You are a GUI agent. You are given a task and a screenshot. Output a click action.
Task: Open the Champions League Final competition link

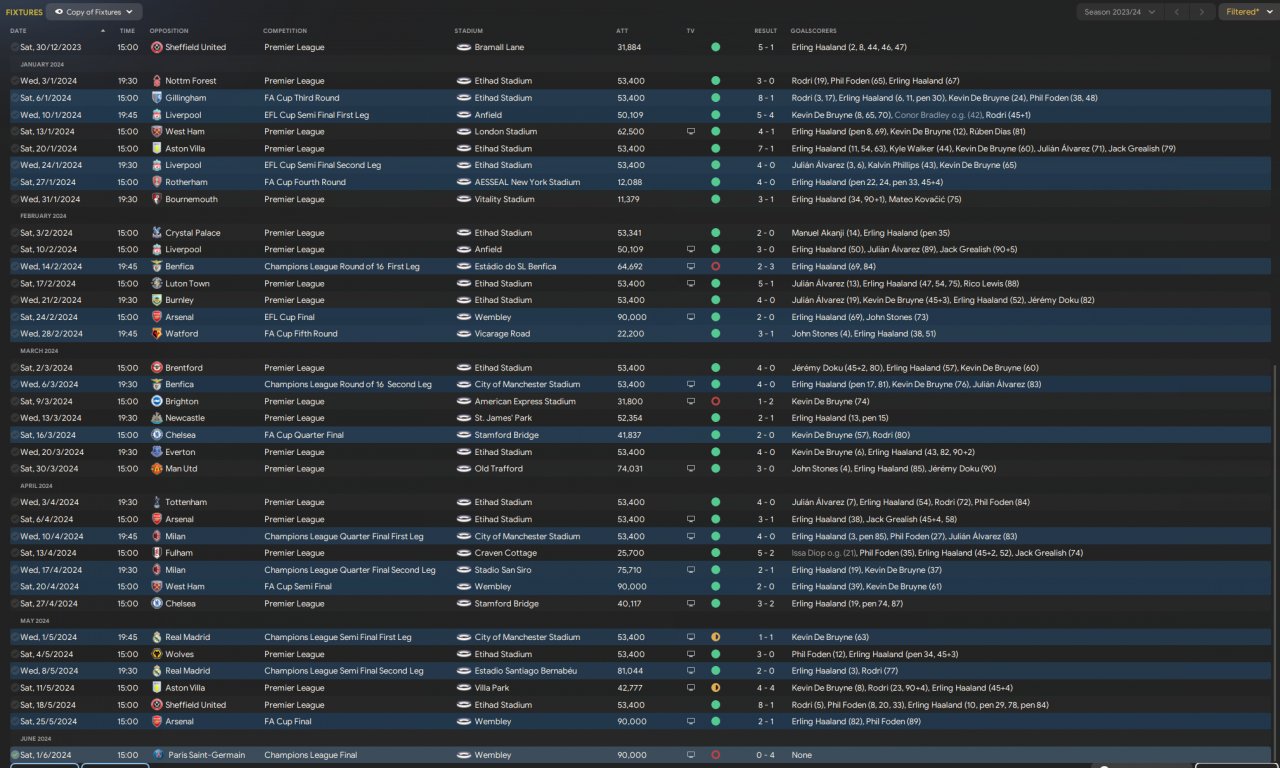(310, 755)
